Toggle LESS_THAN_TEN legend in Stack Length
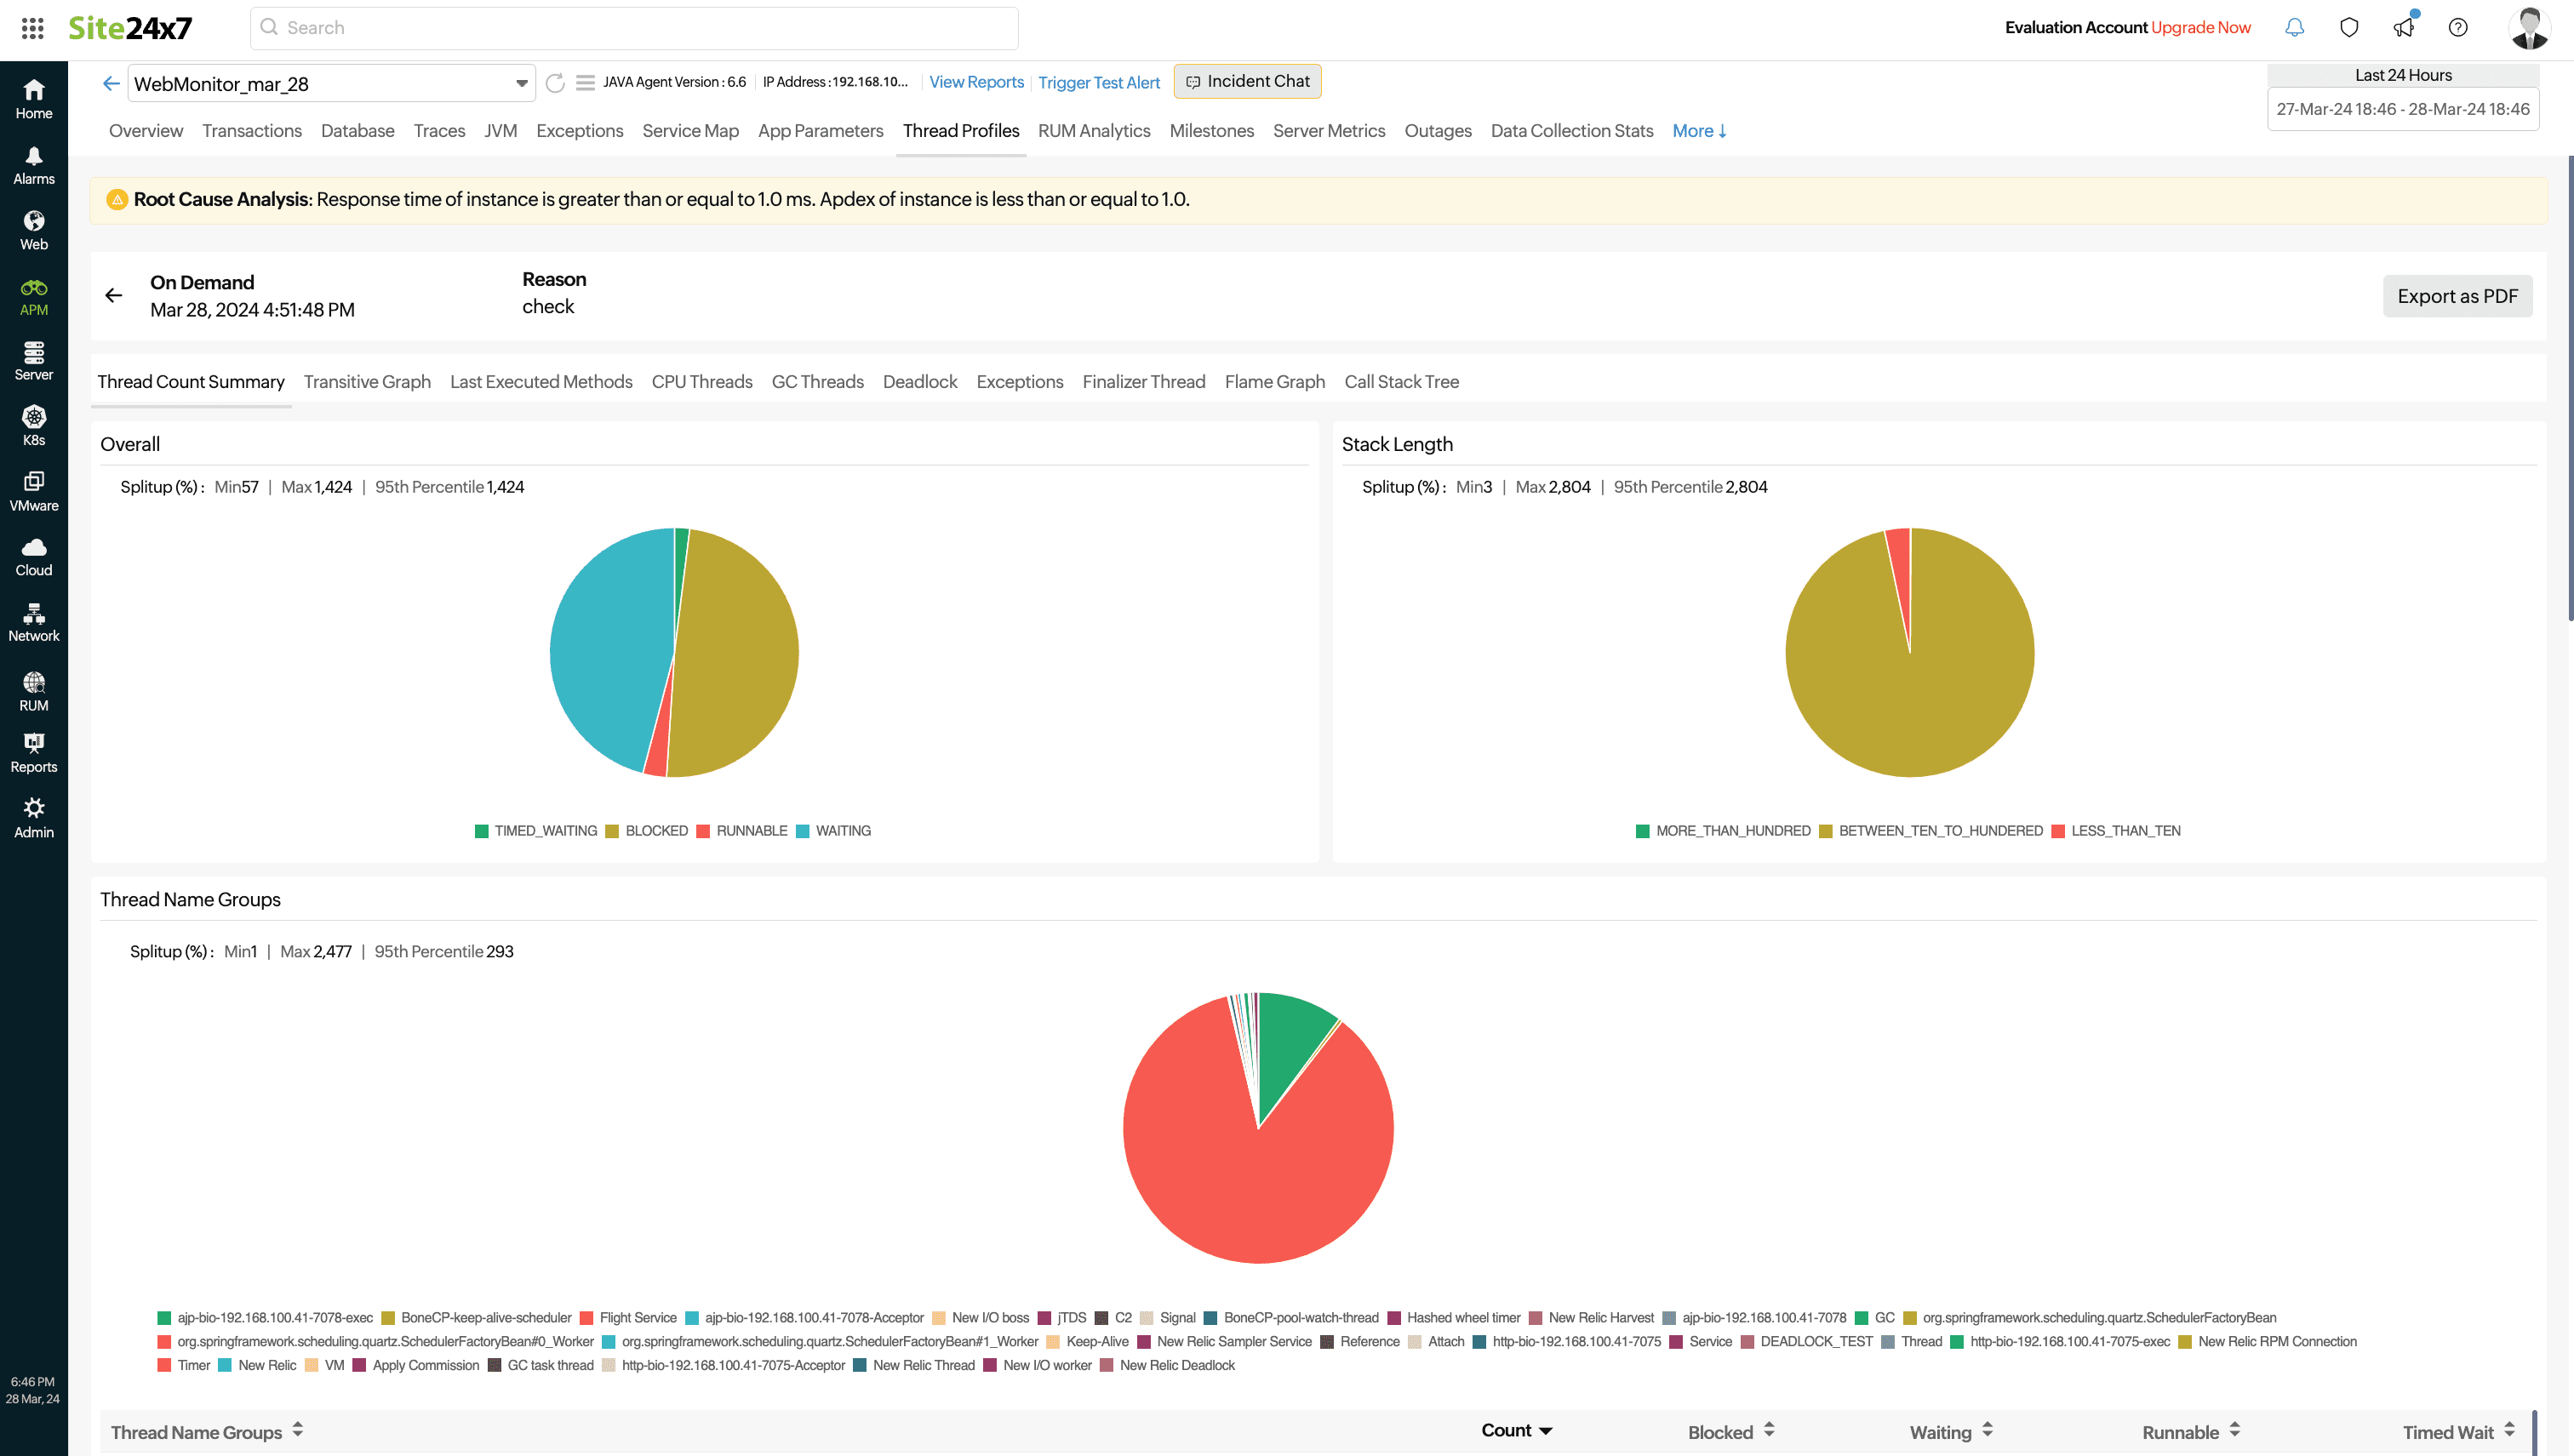The height and width of the screenshot is (1456, 2574). [x=2115, y=831]
